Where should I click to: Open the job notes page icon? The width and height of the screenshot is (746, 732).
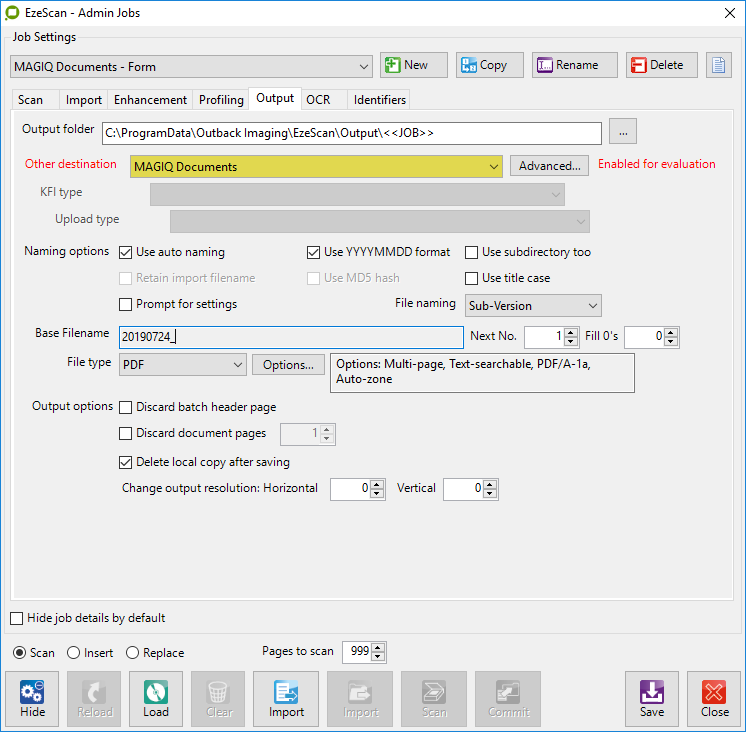[718, 65]
